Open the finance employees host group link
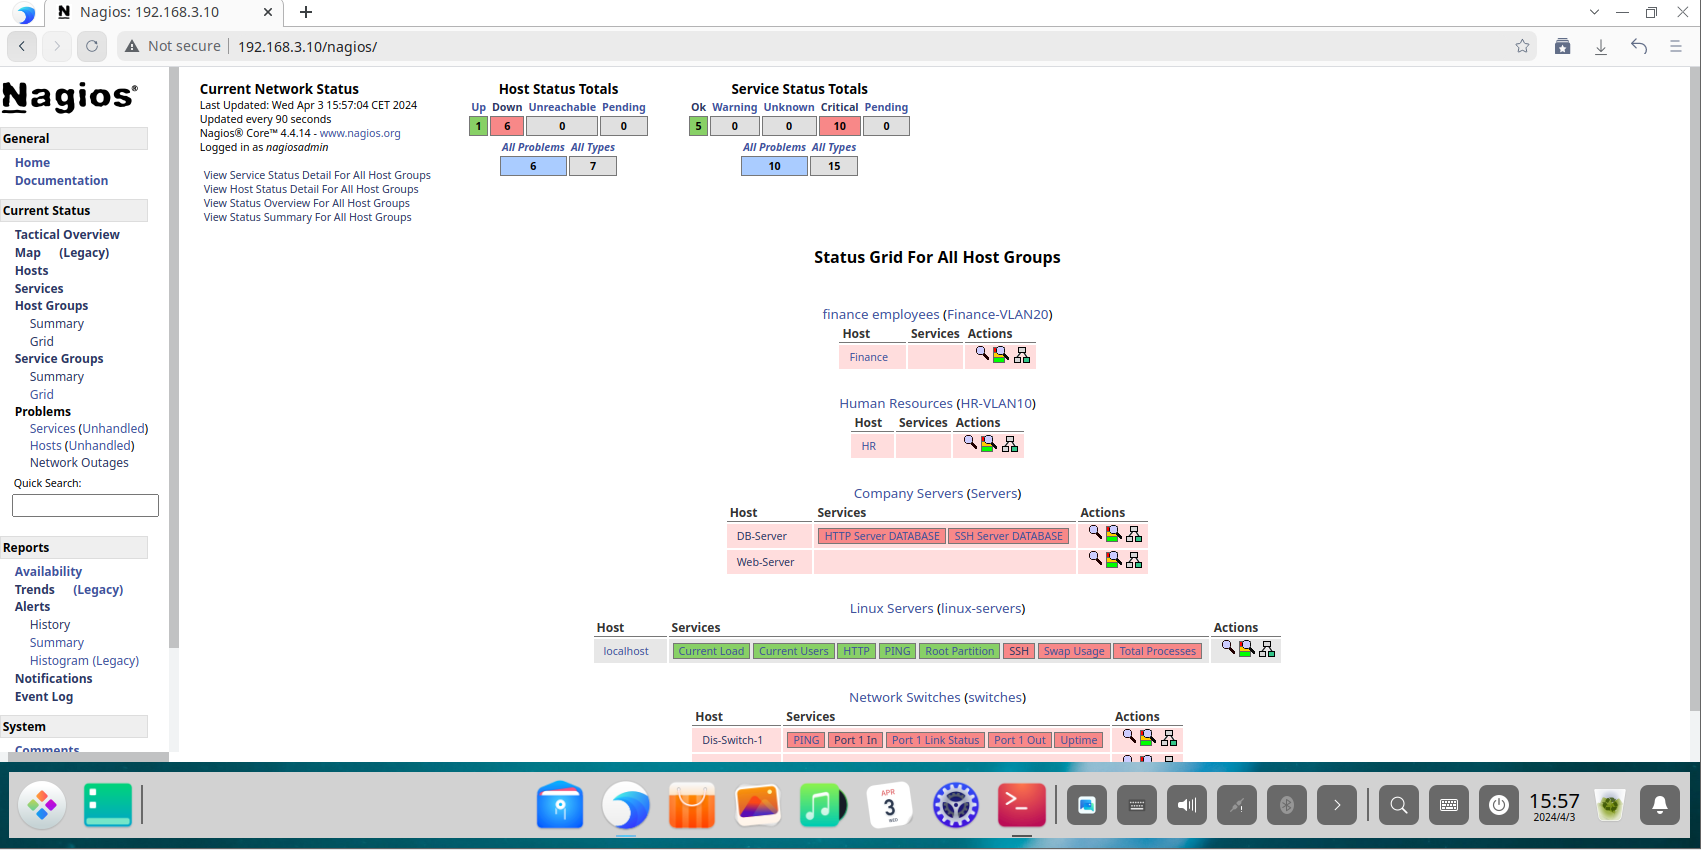The height and width of the screenshot is (850, 1701). [881, 314]
